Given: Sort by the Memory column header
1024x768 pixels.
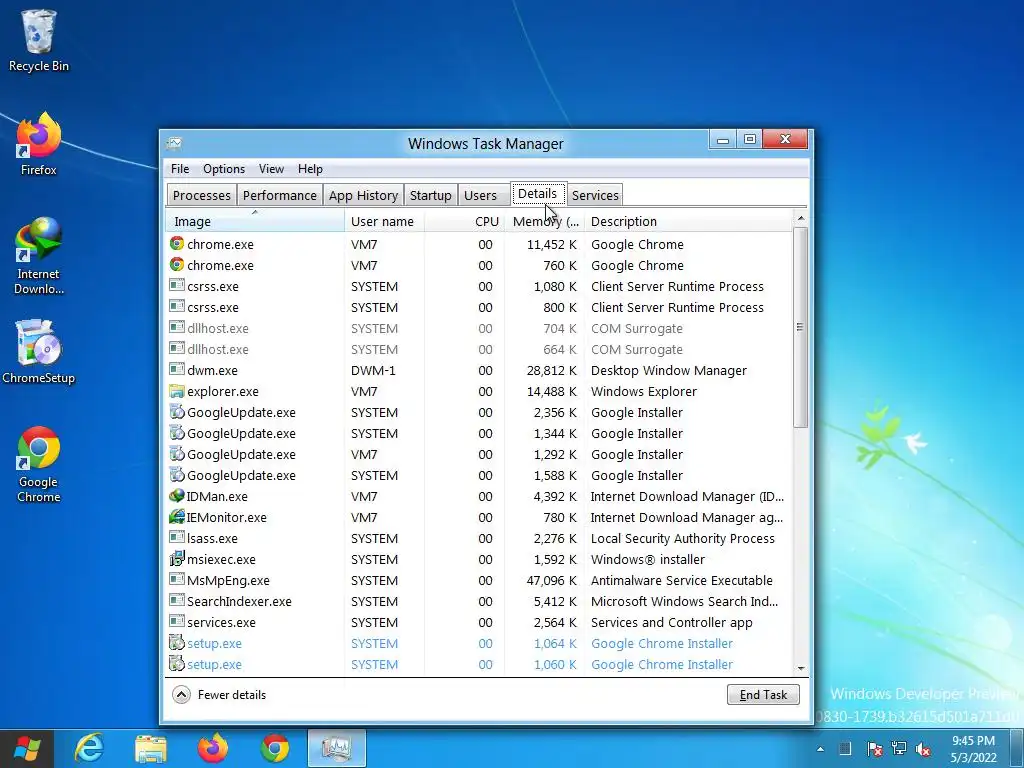Looking at the screenshot, I should [544, 221].
